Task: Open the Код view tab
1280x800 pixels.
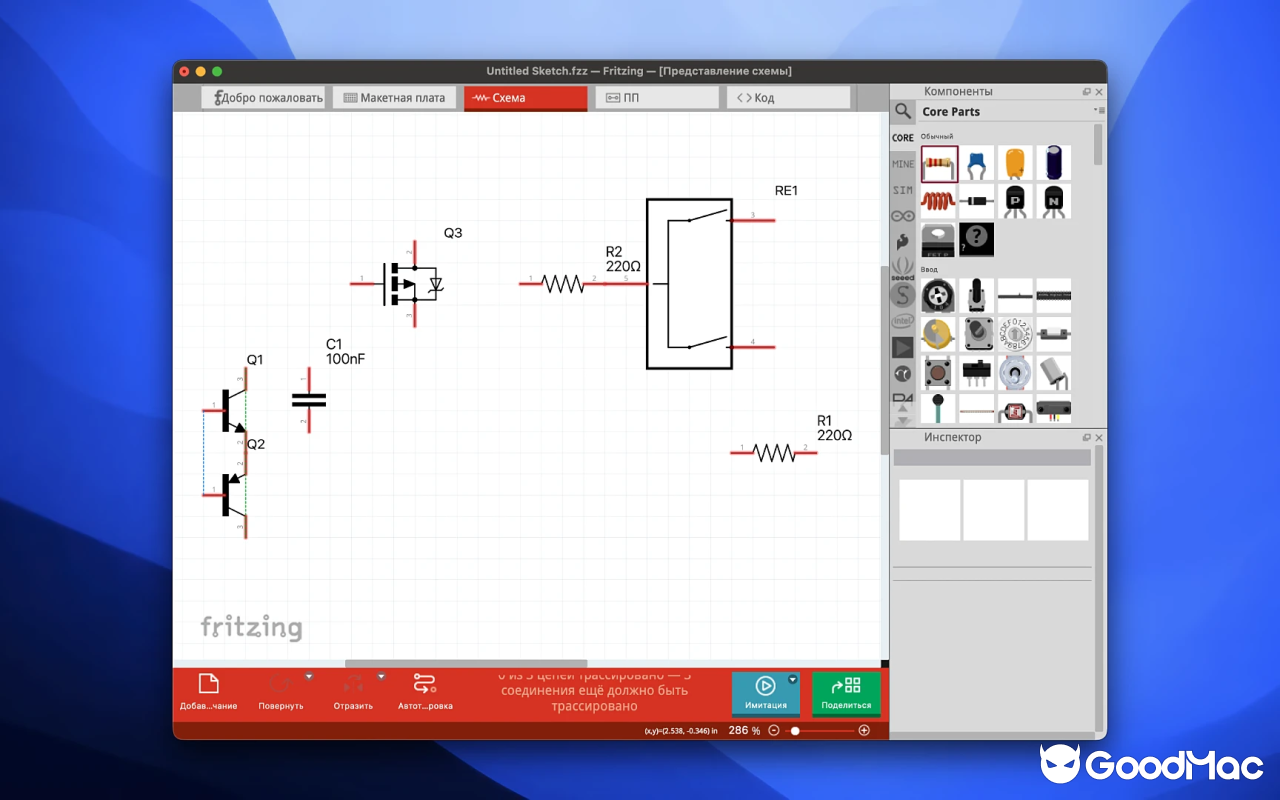Action: [788, 97]
